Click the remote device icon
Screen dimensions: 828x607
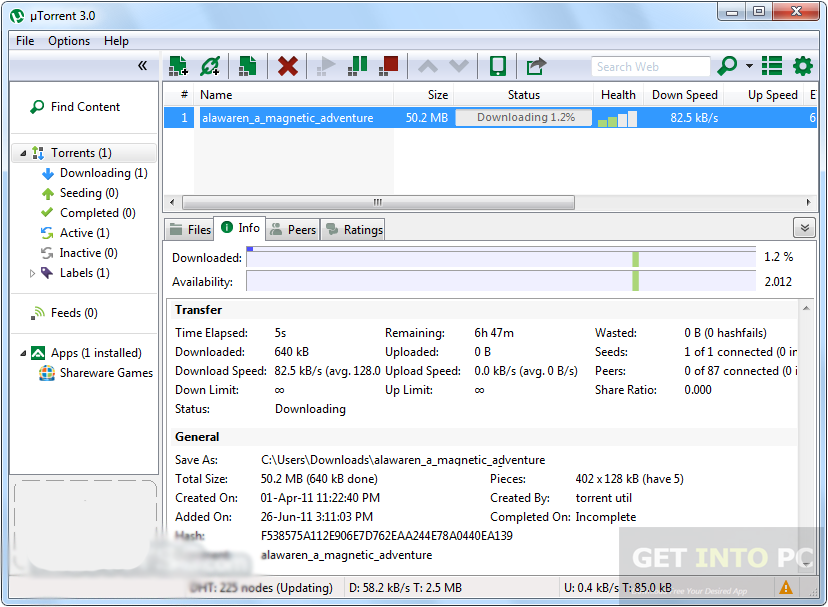[497, 66]
